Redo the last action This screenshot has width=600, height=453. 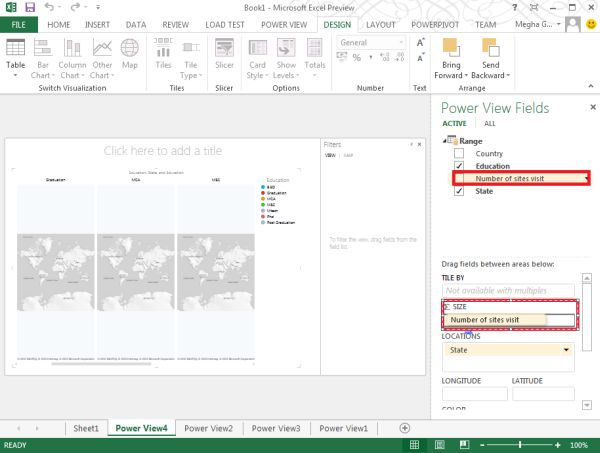tap(75, 7)
